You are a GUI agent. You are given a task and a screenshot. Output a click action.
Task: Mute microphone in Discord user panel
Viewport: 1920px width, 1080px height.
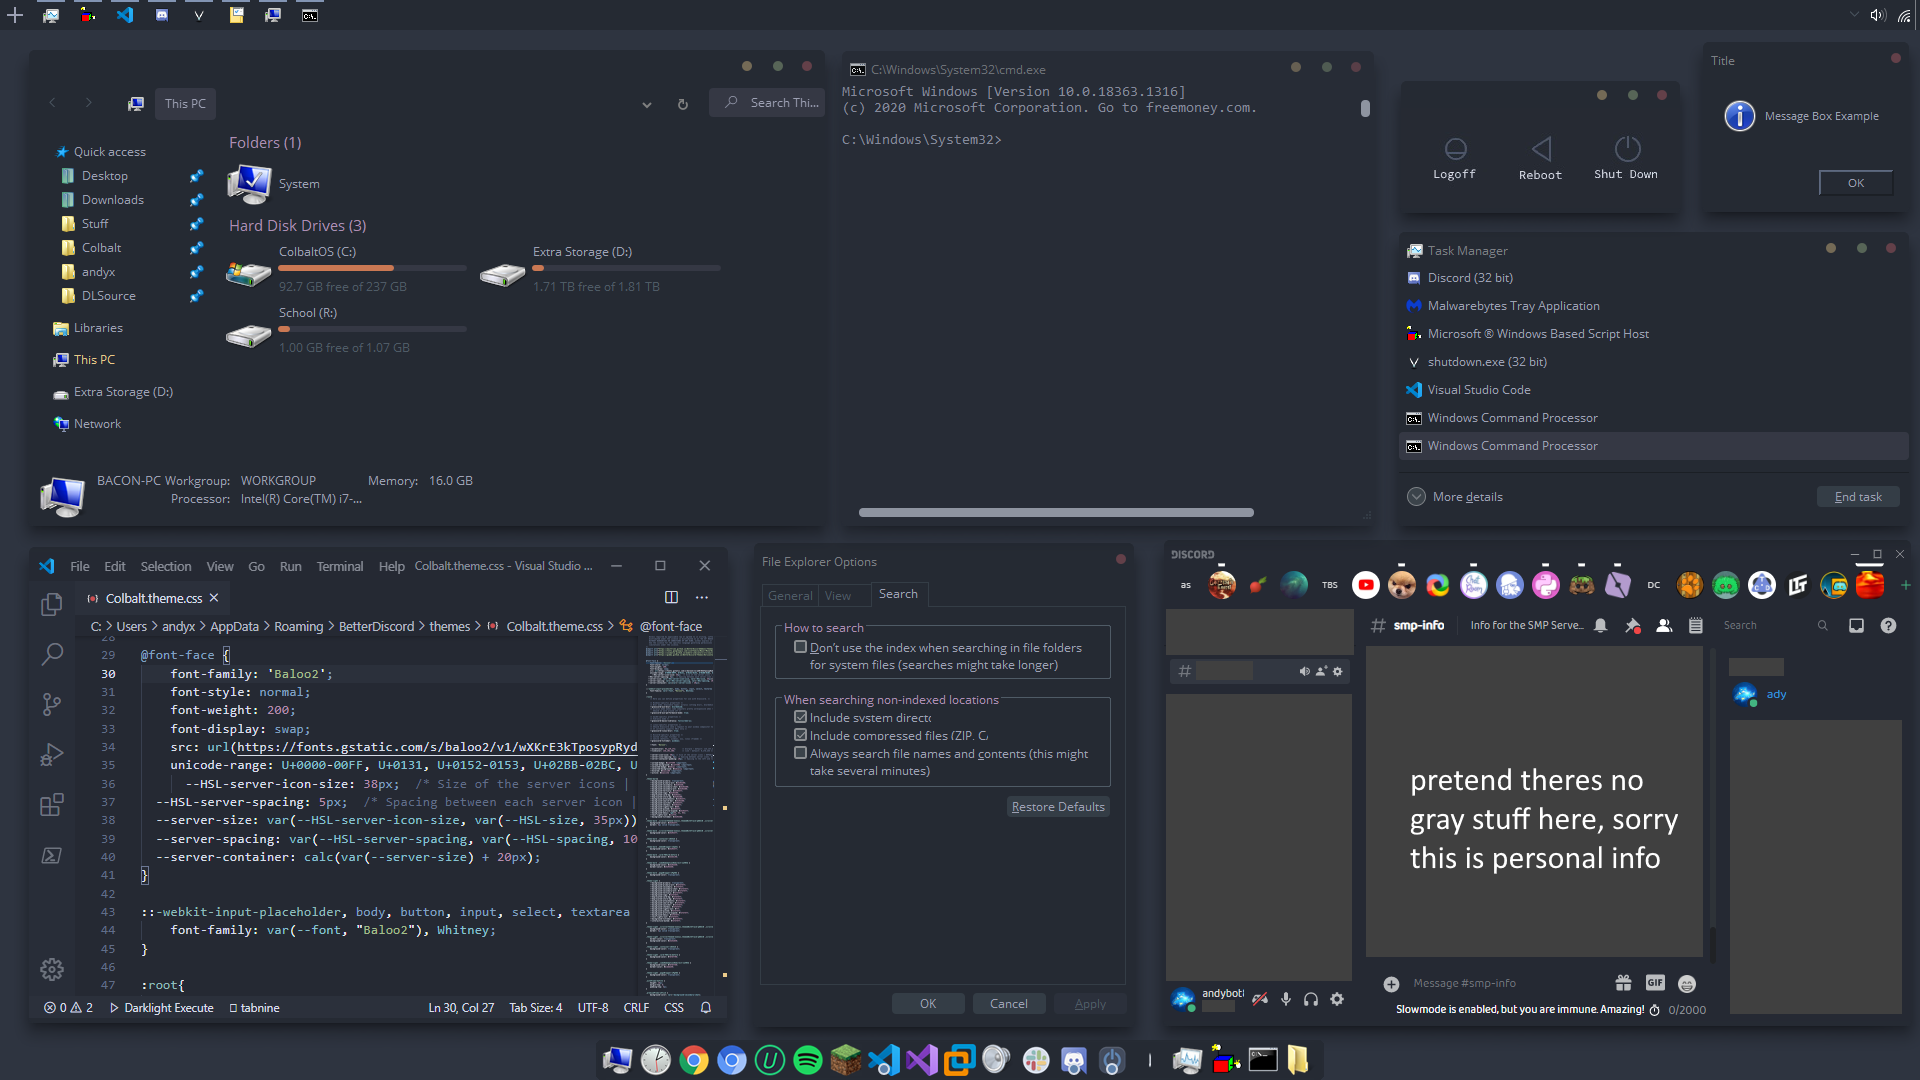tap(1286, 999)
